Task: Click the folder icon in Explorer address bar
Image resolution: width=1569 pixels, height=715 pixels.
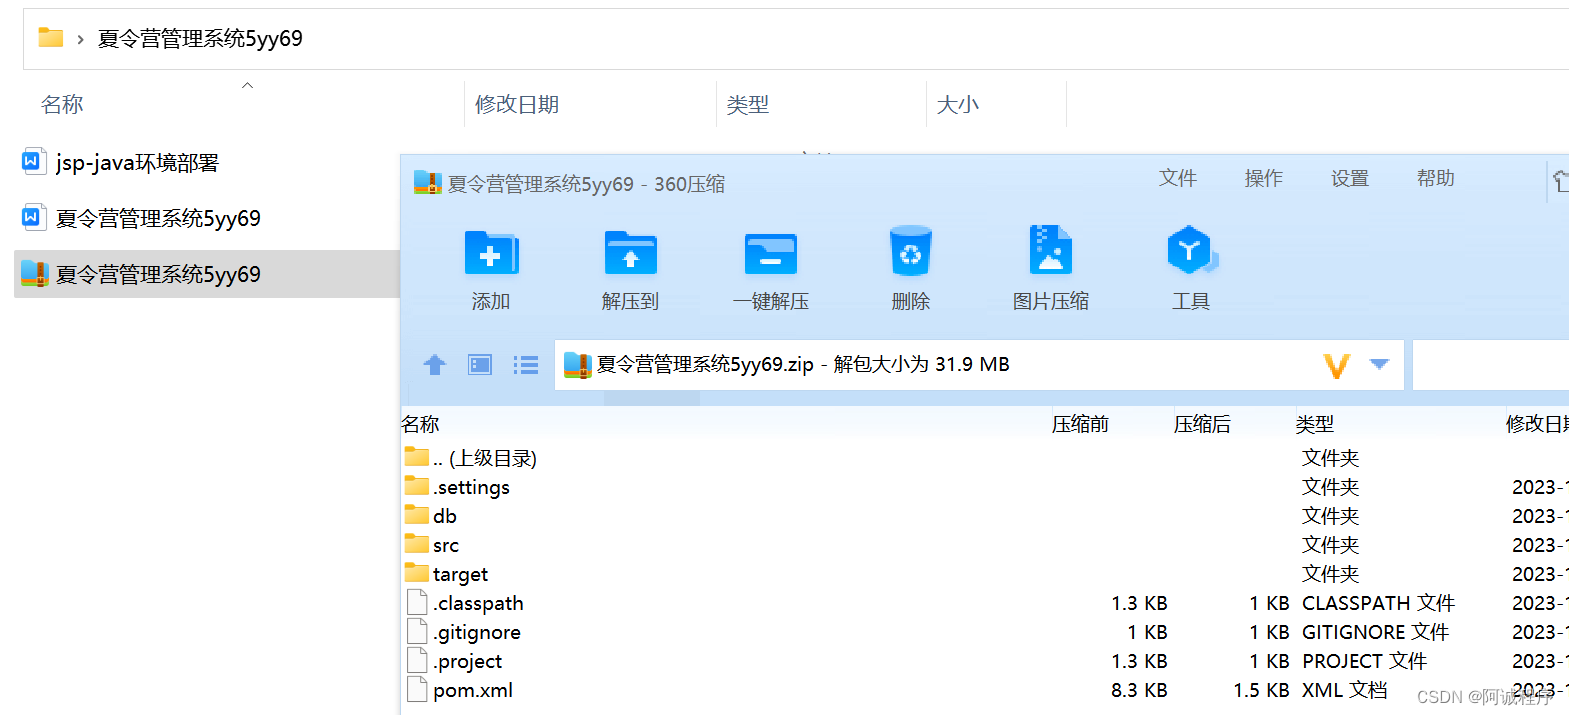Action: coord(51,37)
